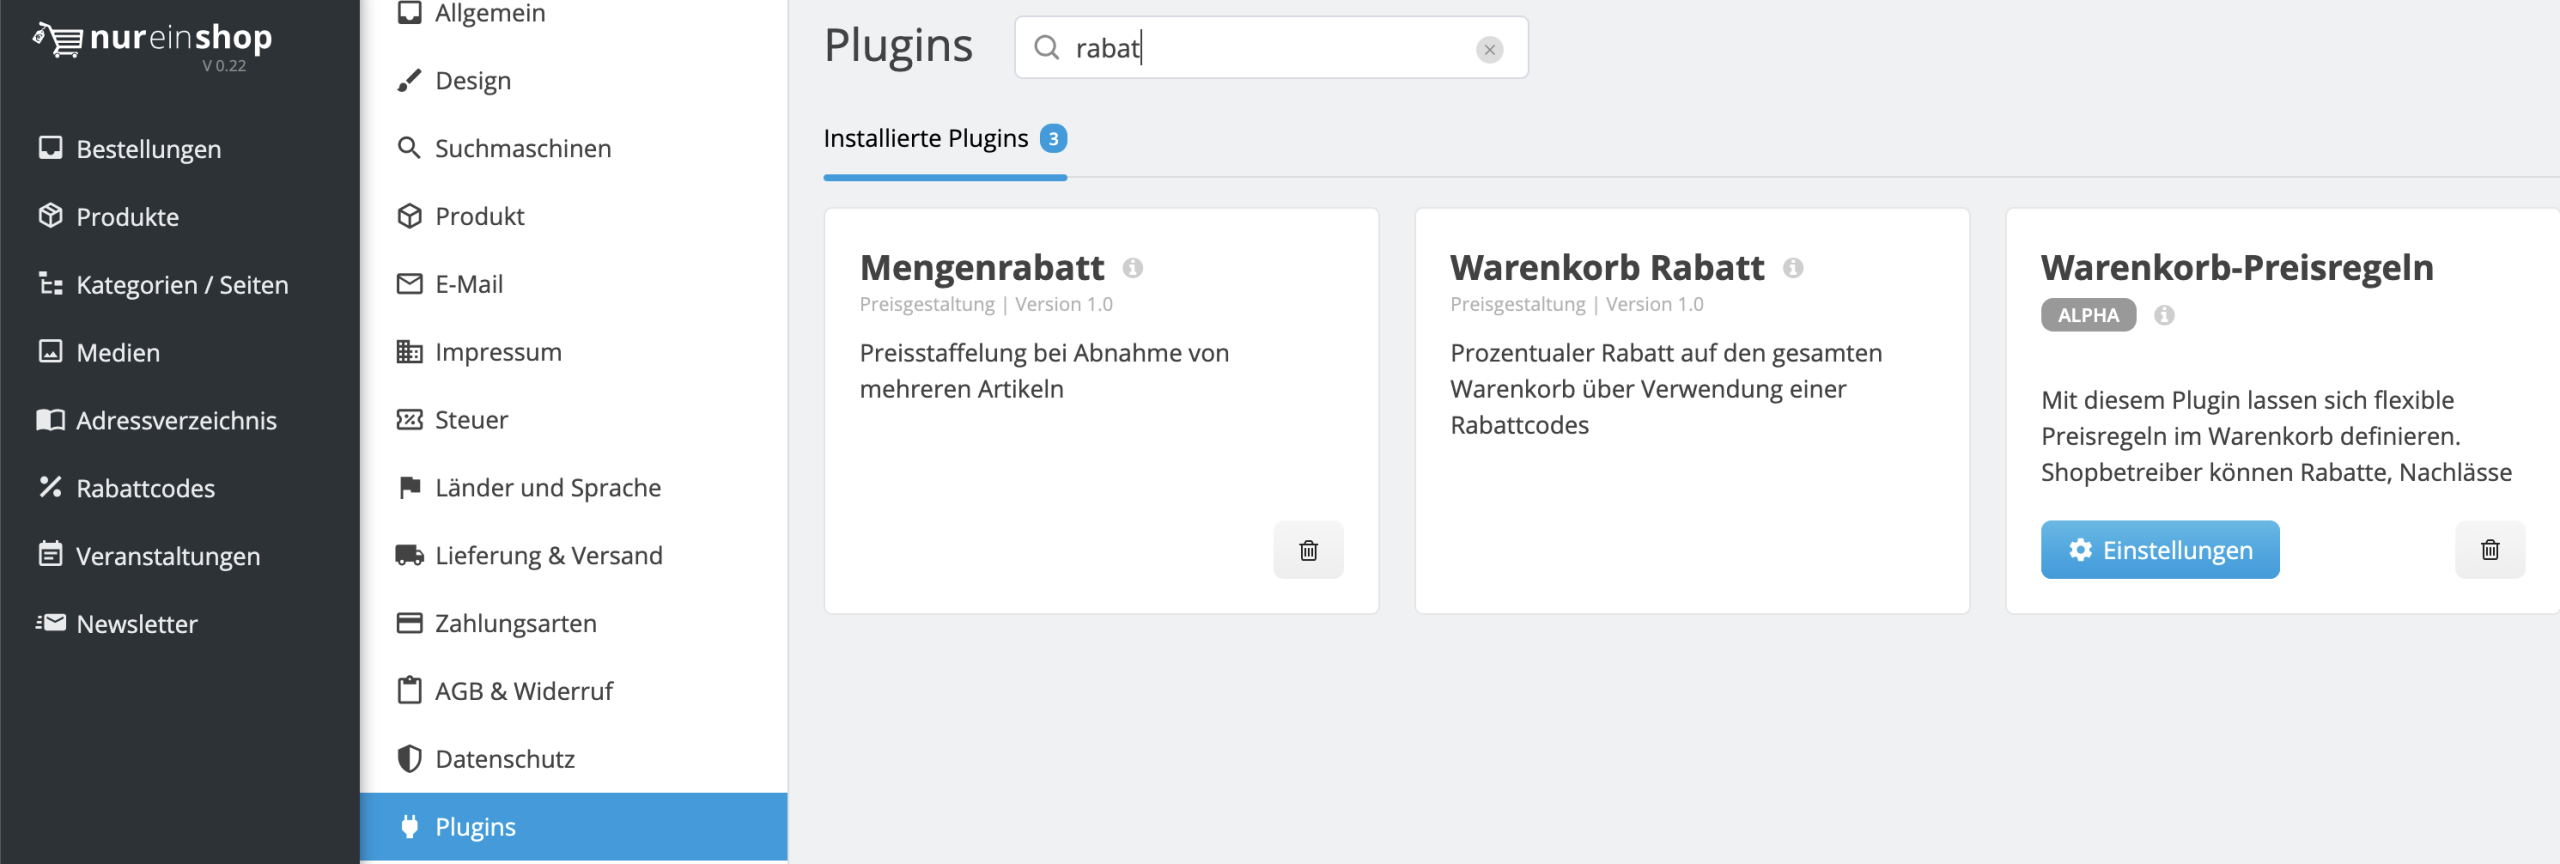Open Zahlungsarten settings

pos(515,623)
